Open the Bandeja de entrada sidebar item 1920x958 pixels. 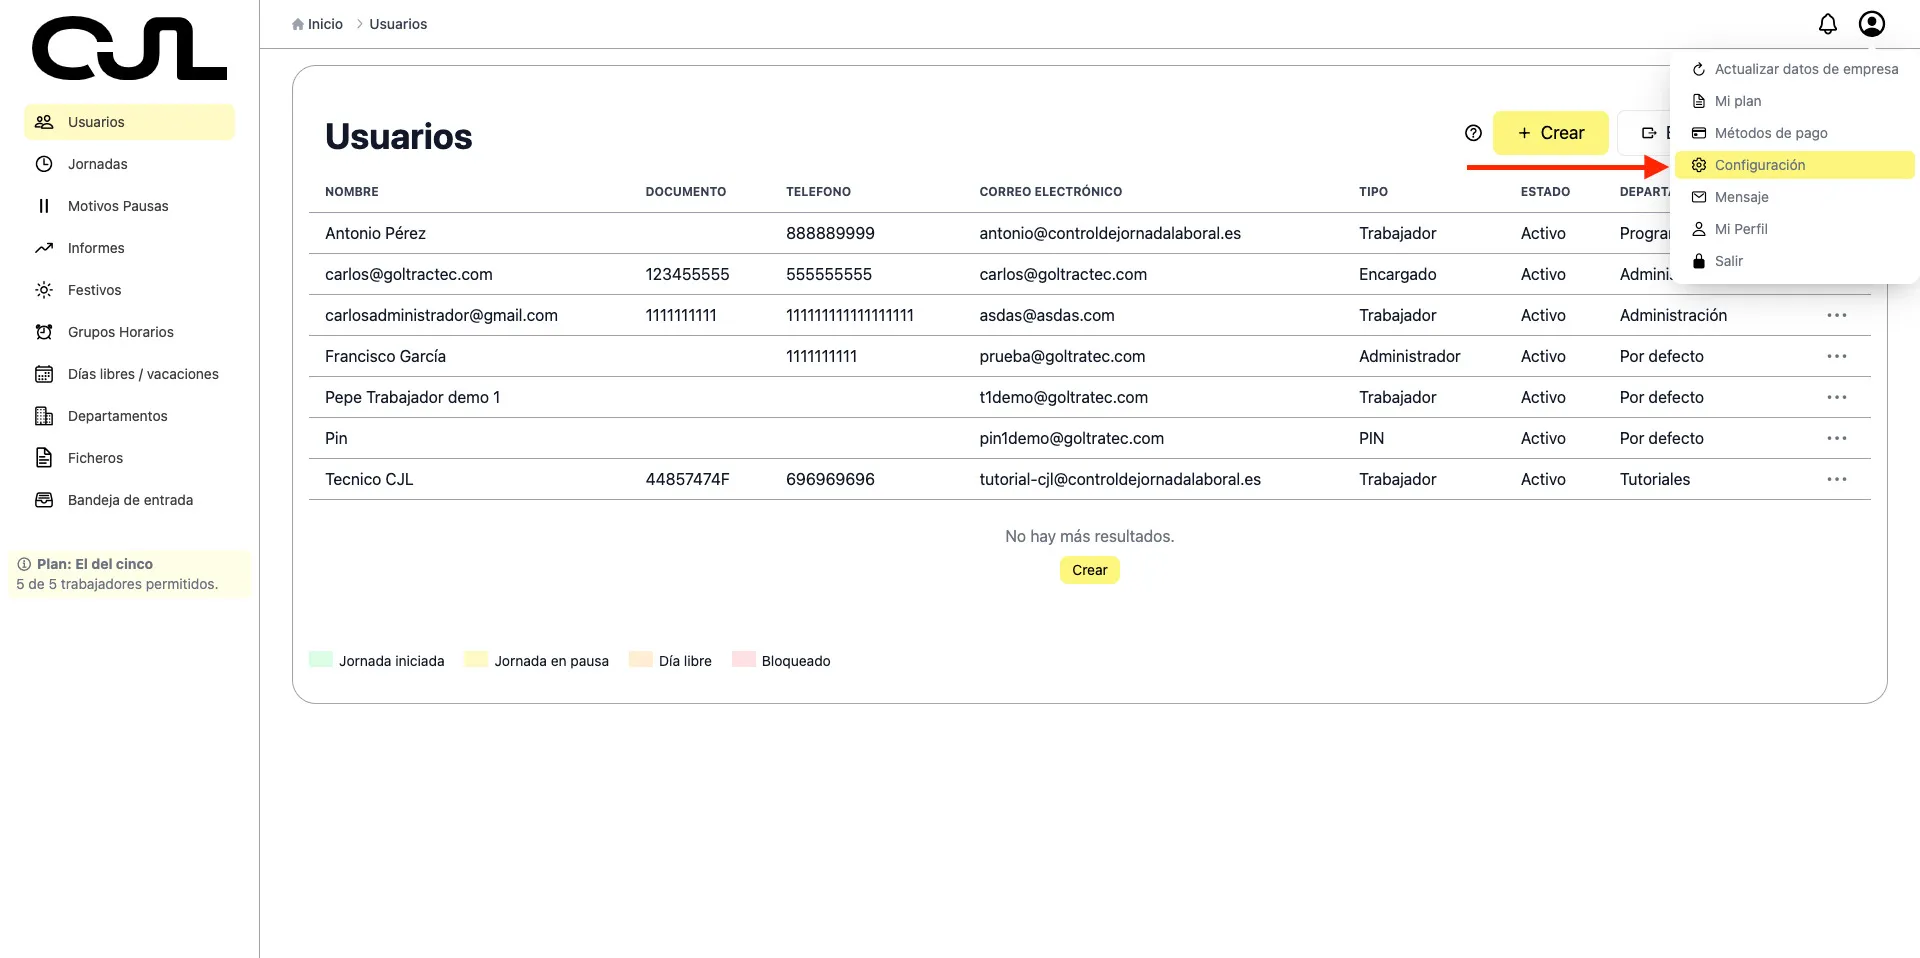130,500
